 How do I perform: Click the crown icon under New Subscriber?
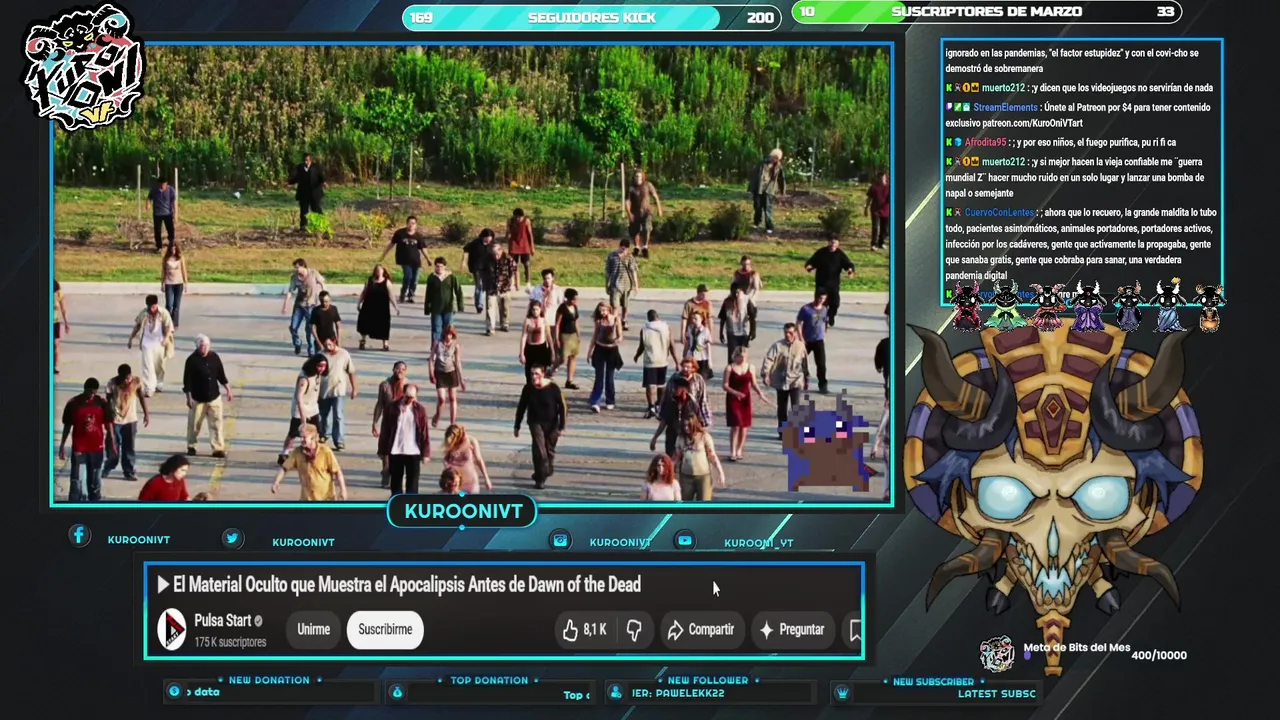click(x=842, y=693)
